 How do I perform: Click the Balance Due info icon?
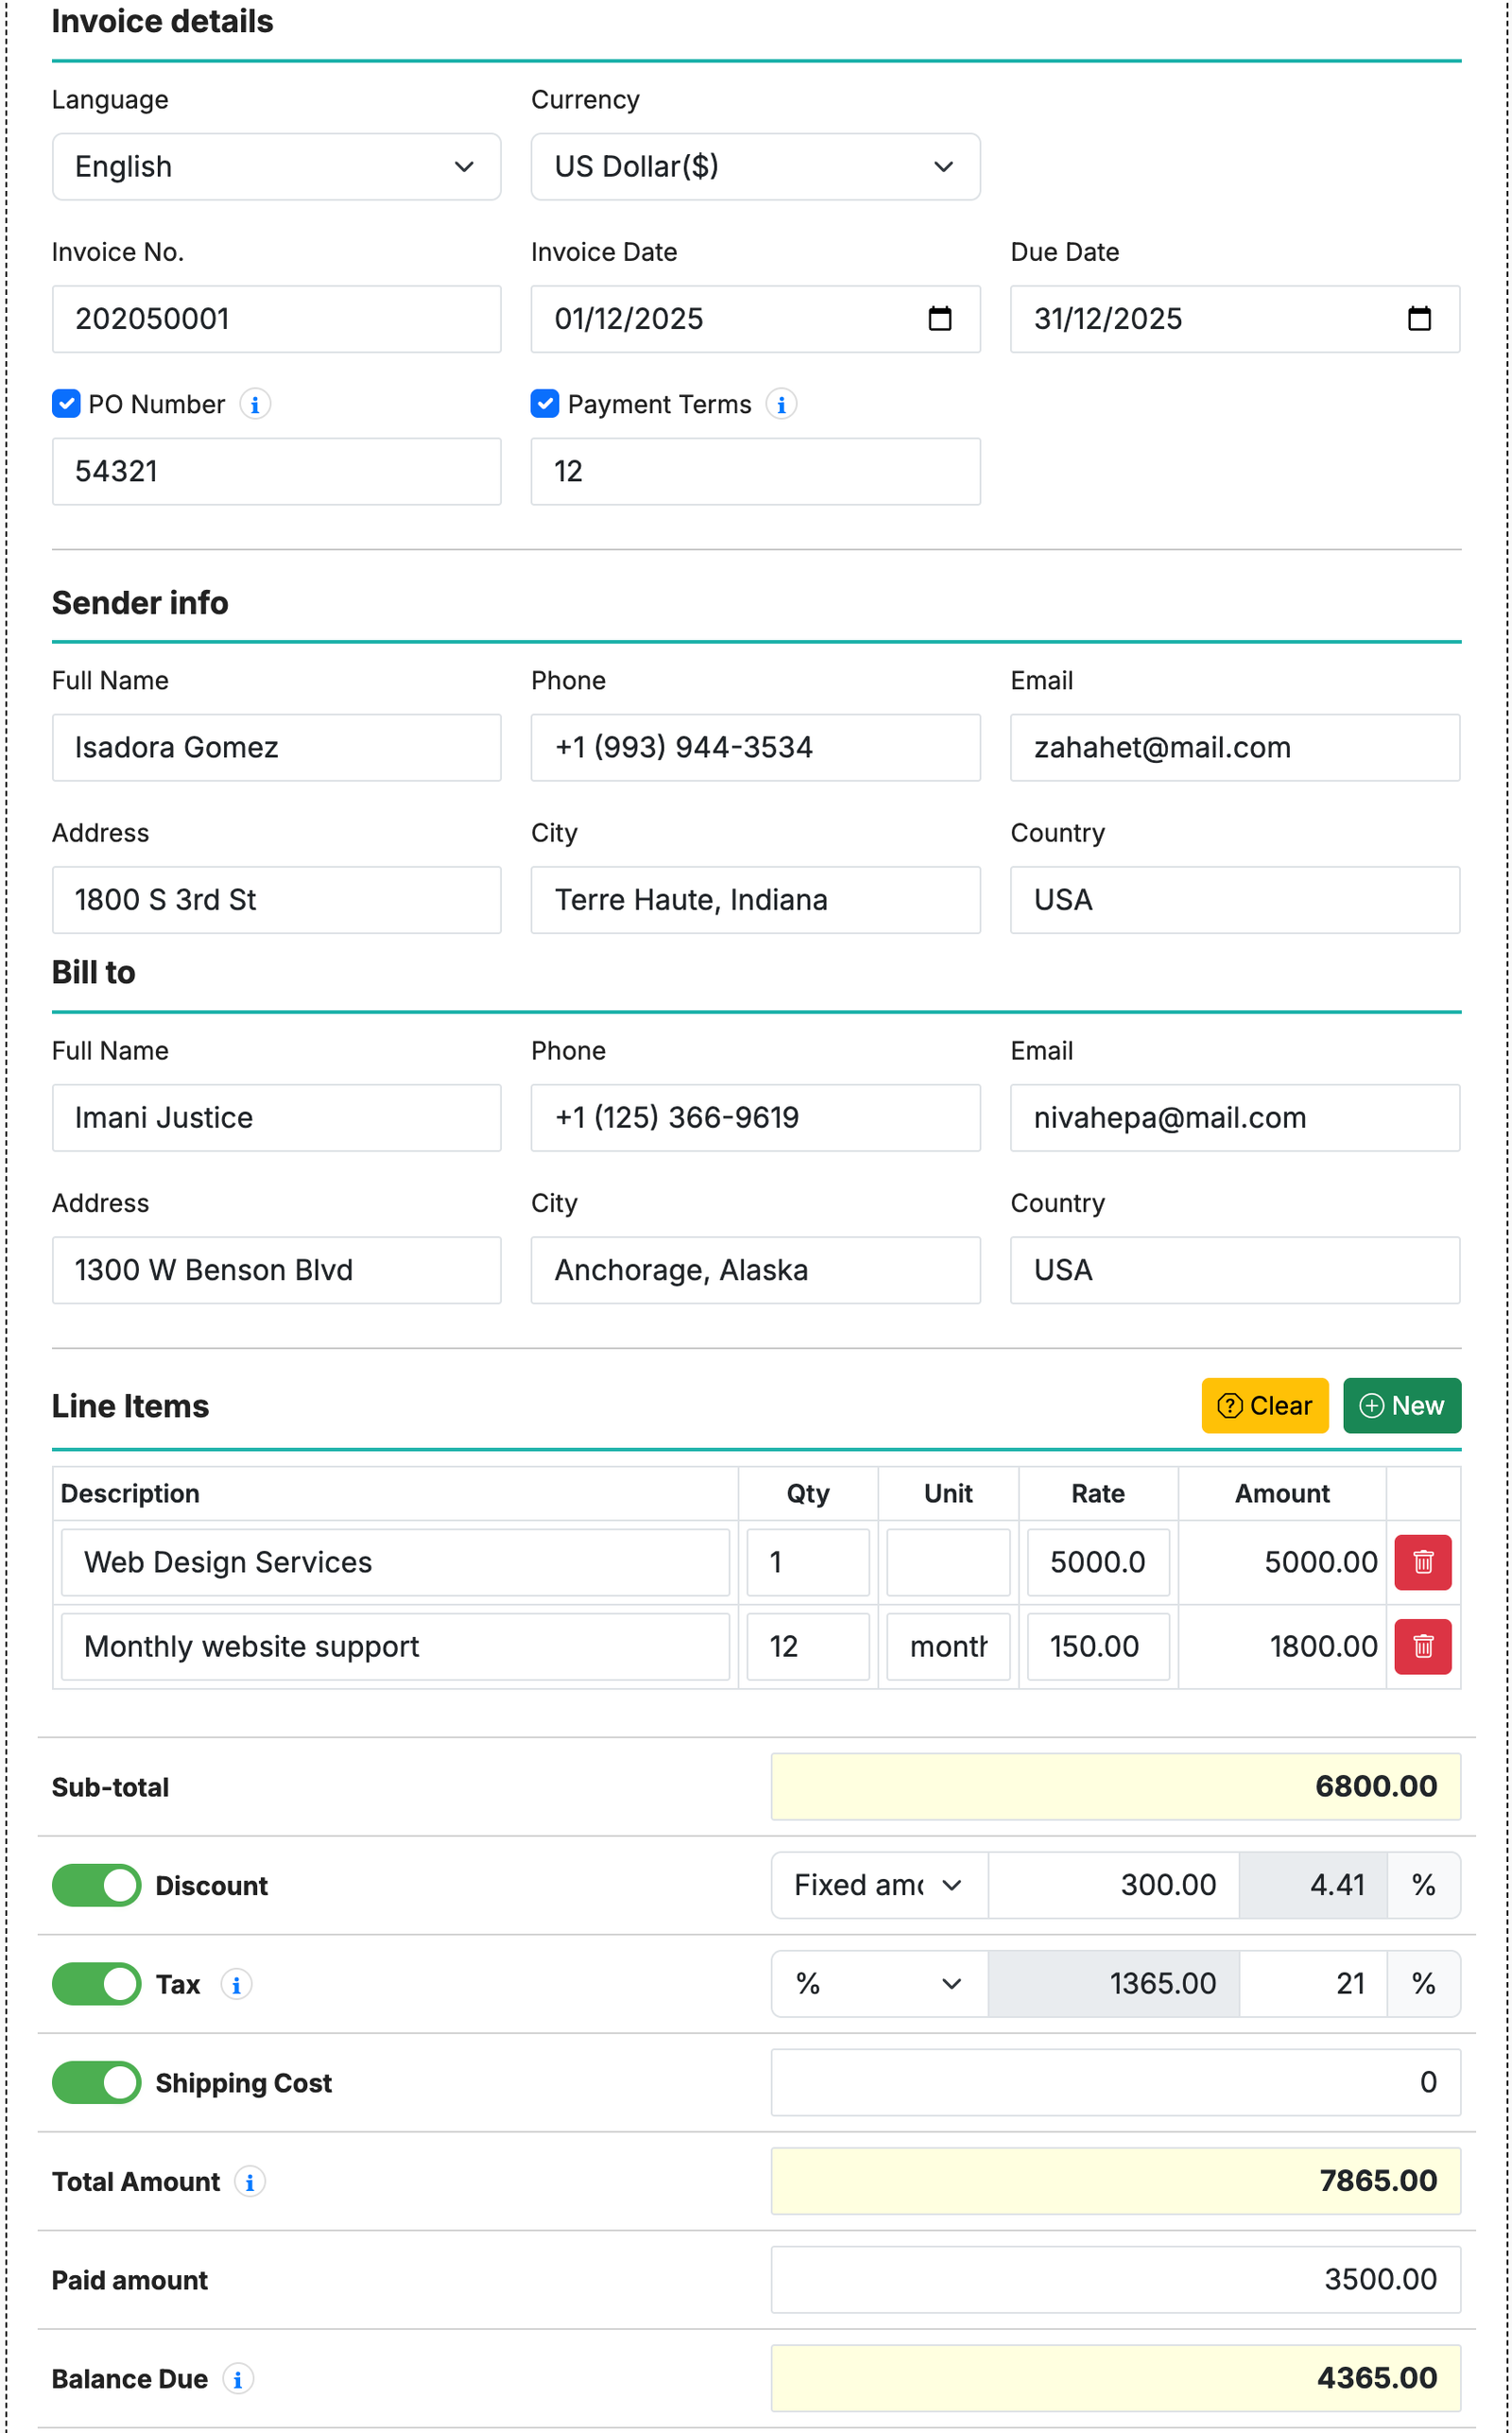(x=238, y=2378)
